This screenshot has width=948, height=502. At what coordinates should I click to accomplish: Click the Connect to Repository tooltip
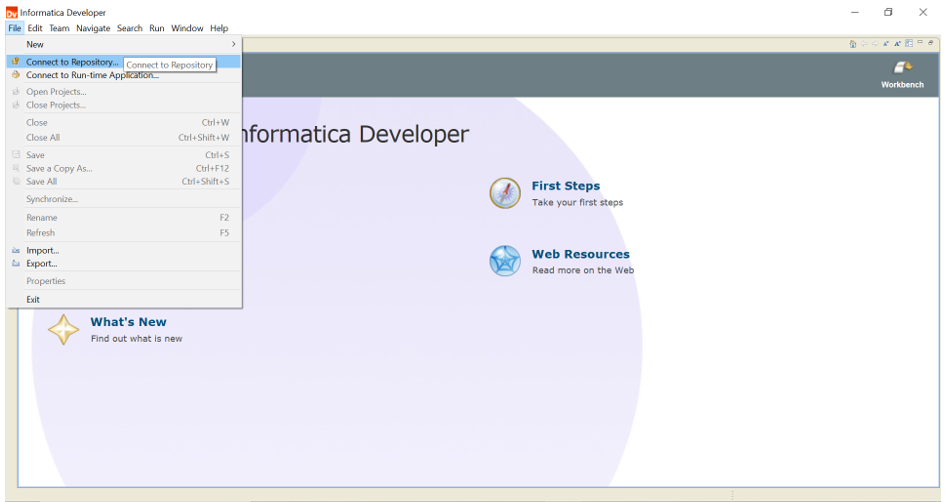click(x=170, y=65)
